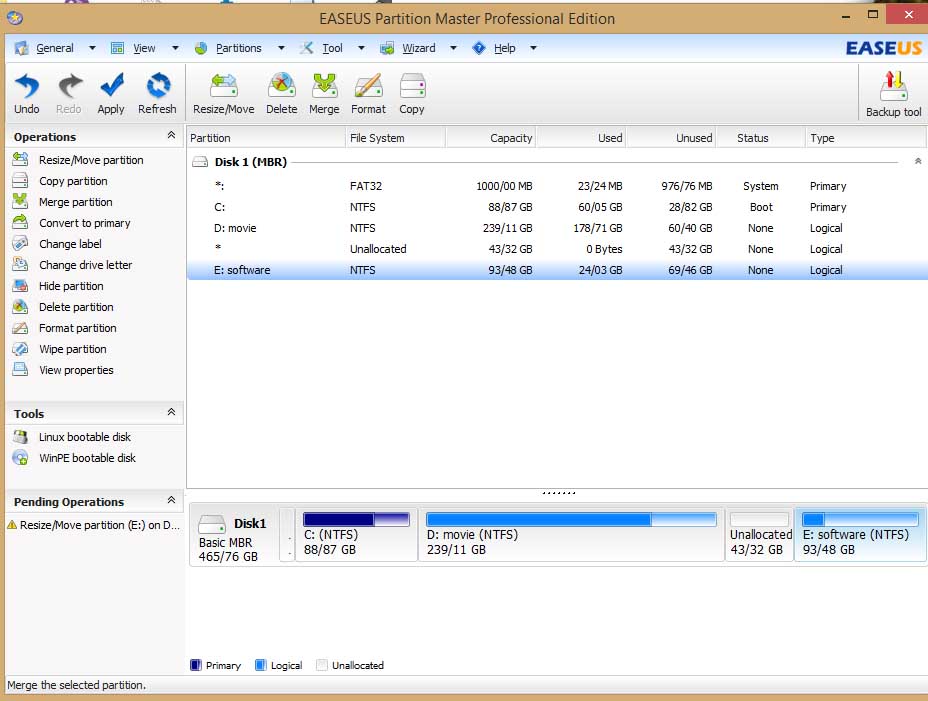Collapse the Pending Operations panel
Viewport: 928px width, 701px height.
[x=171, y=501]
